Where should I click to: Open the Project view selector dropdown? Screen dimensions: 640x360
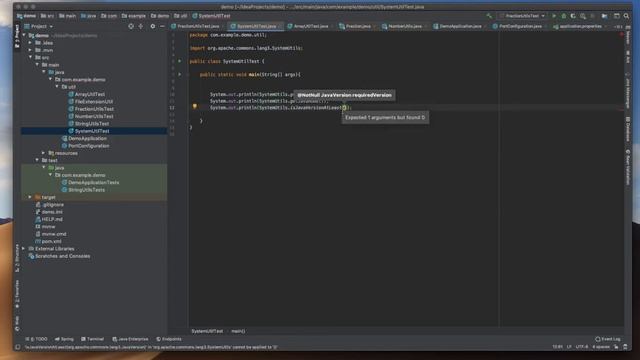39,27
